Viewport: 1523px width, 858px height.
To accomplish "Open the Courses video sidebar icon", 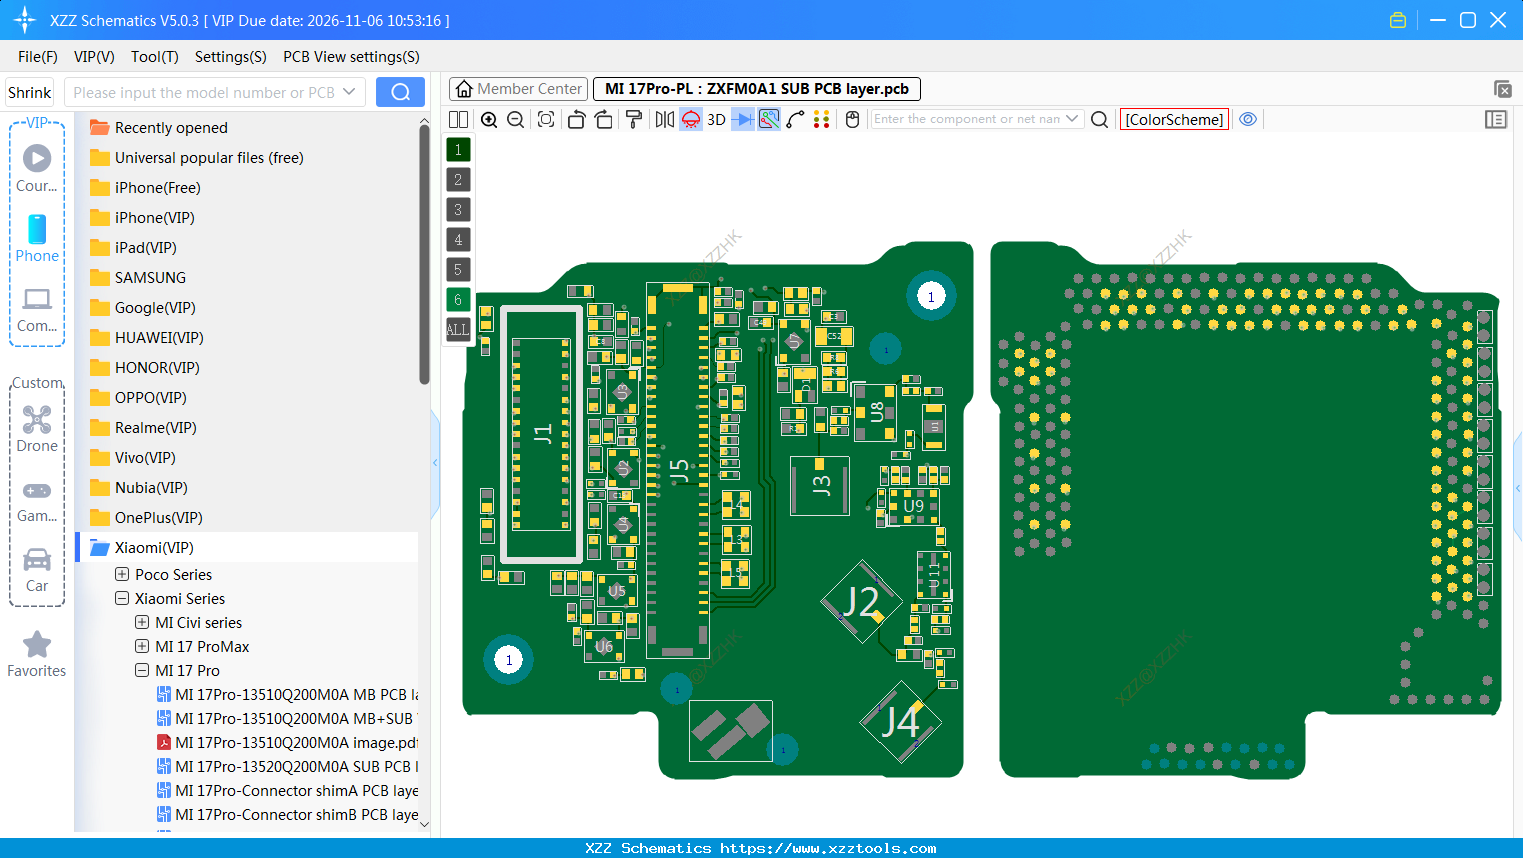I will point(37,168).
